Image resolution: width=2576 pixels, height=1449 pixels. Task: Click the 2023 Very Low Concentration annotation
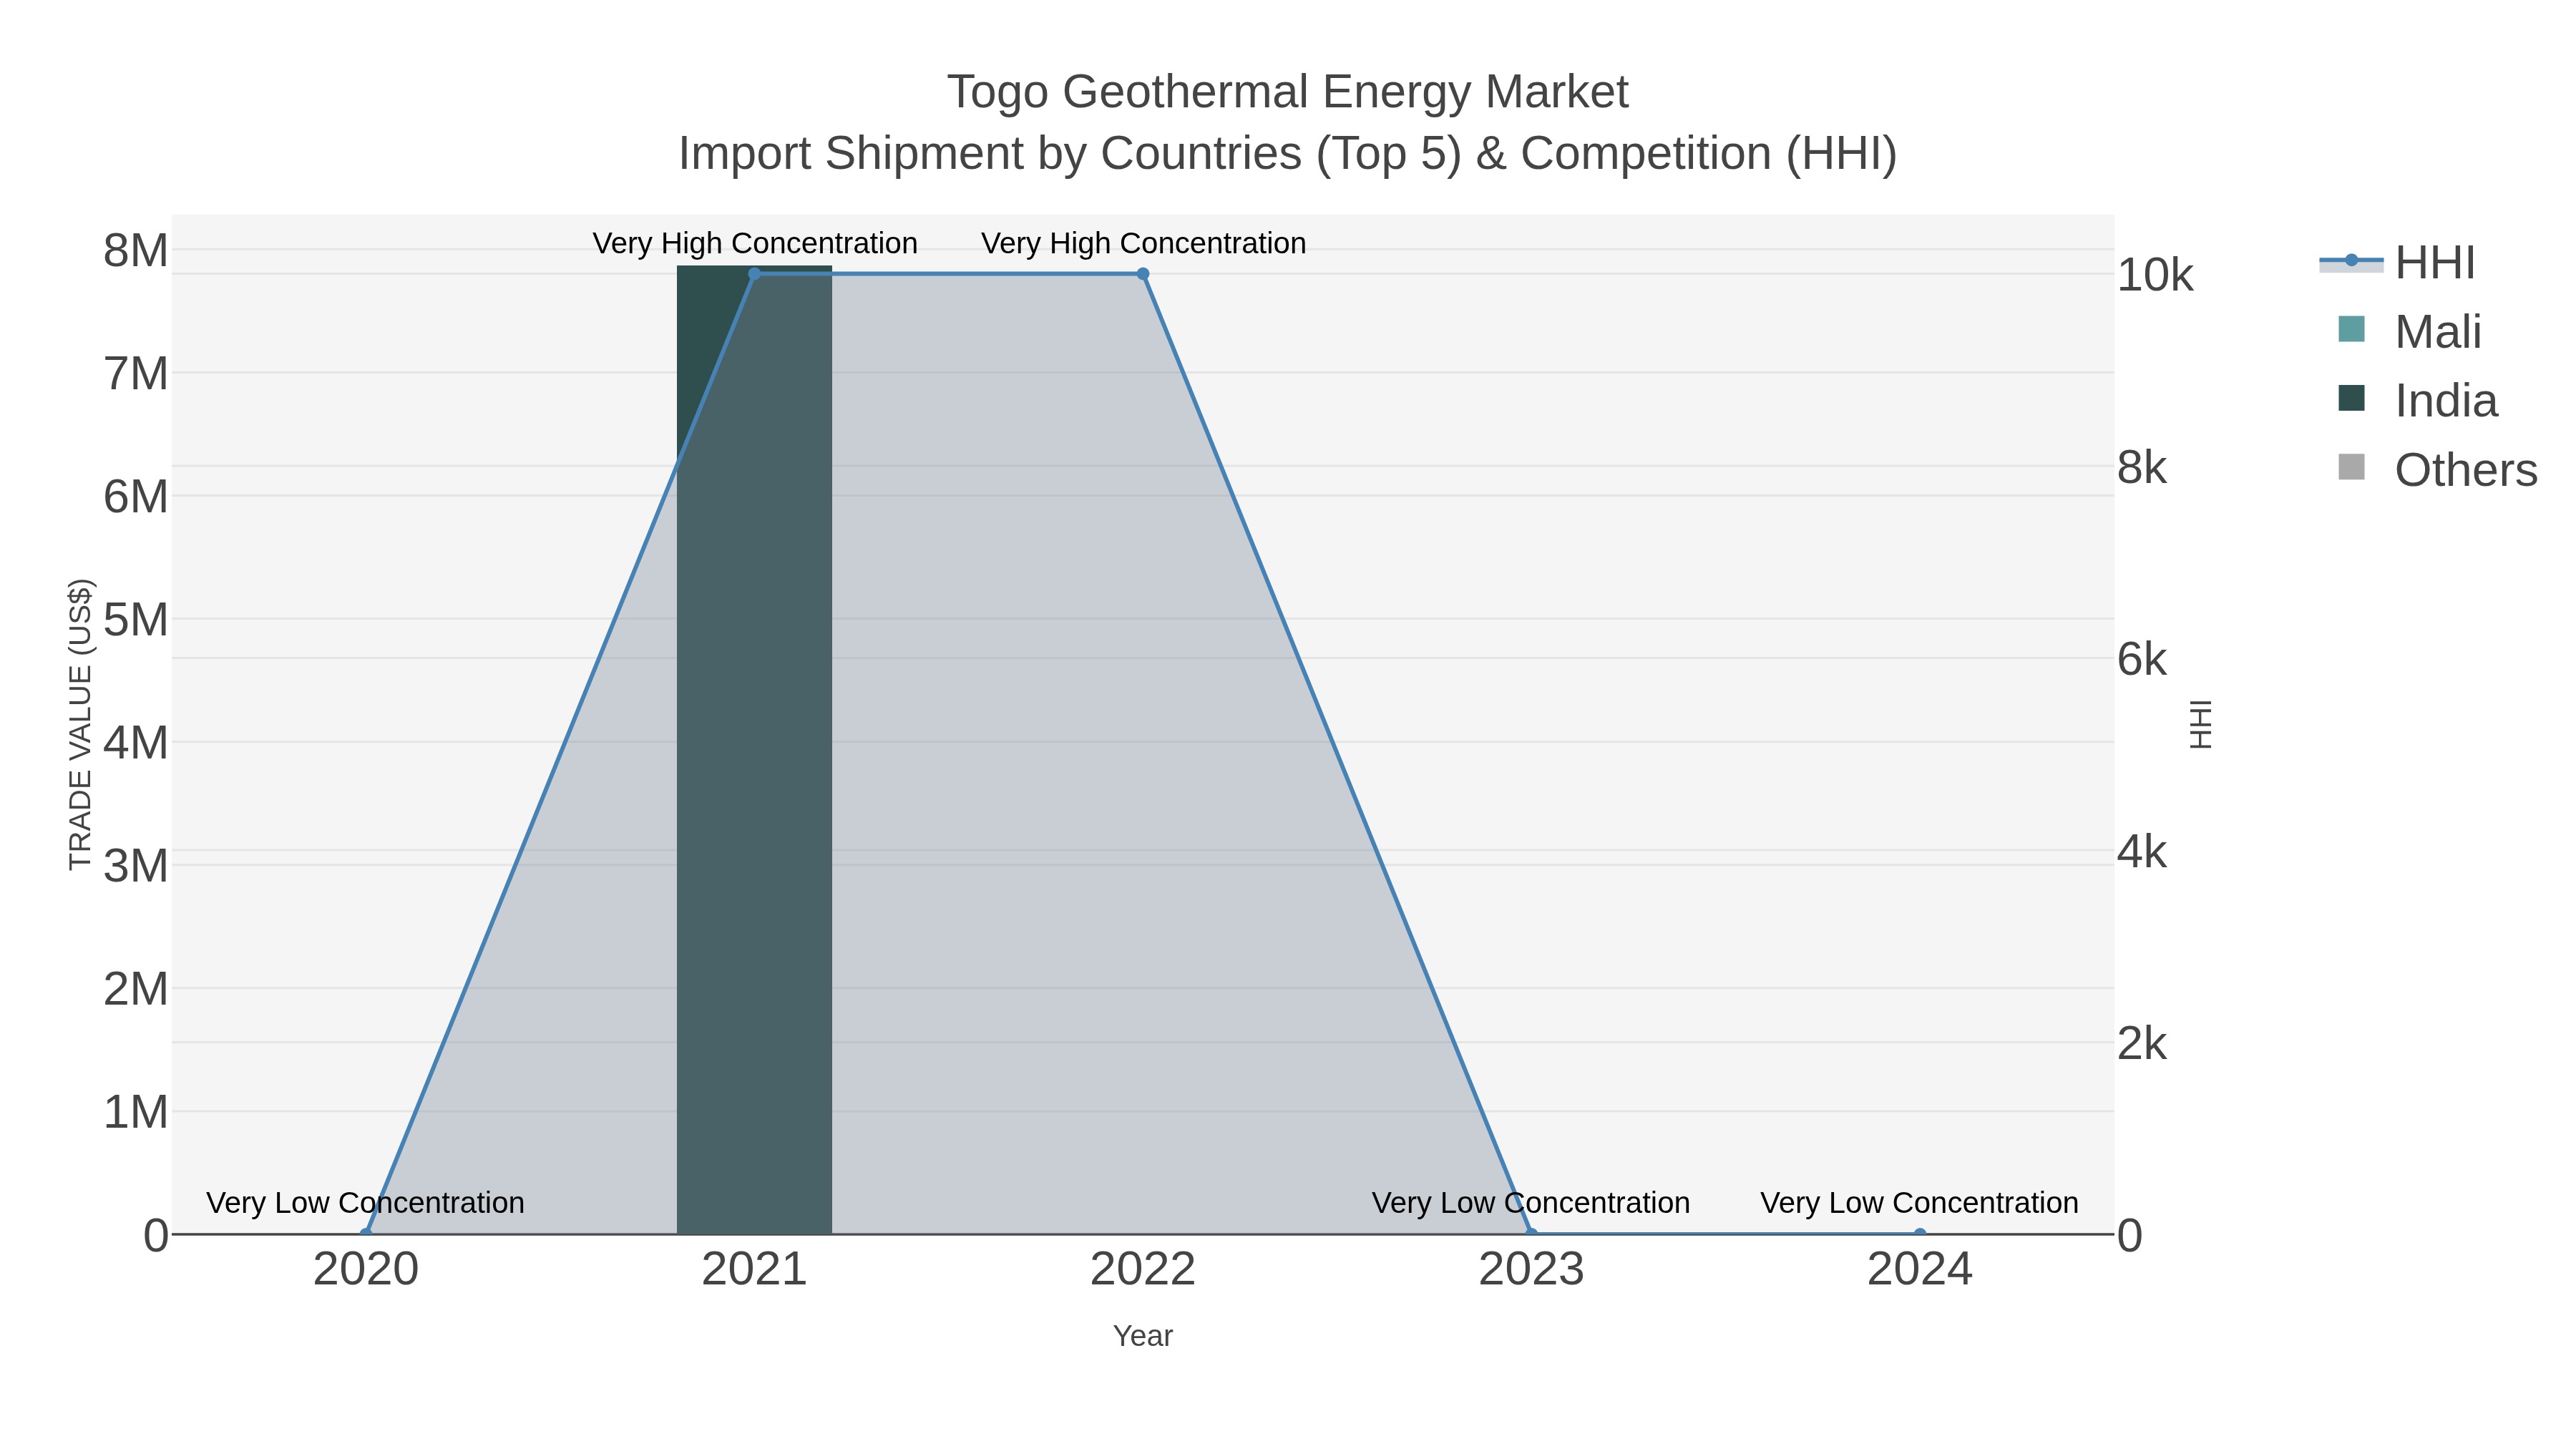point(1531,1202)
